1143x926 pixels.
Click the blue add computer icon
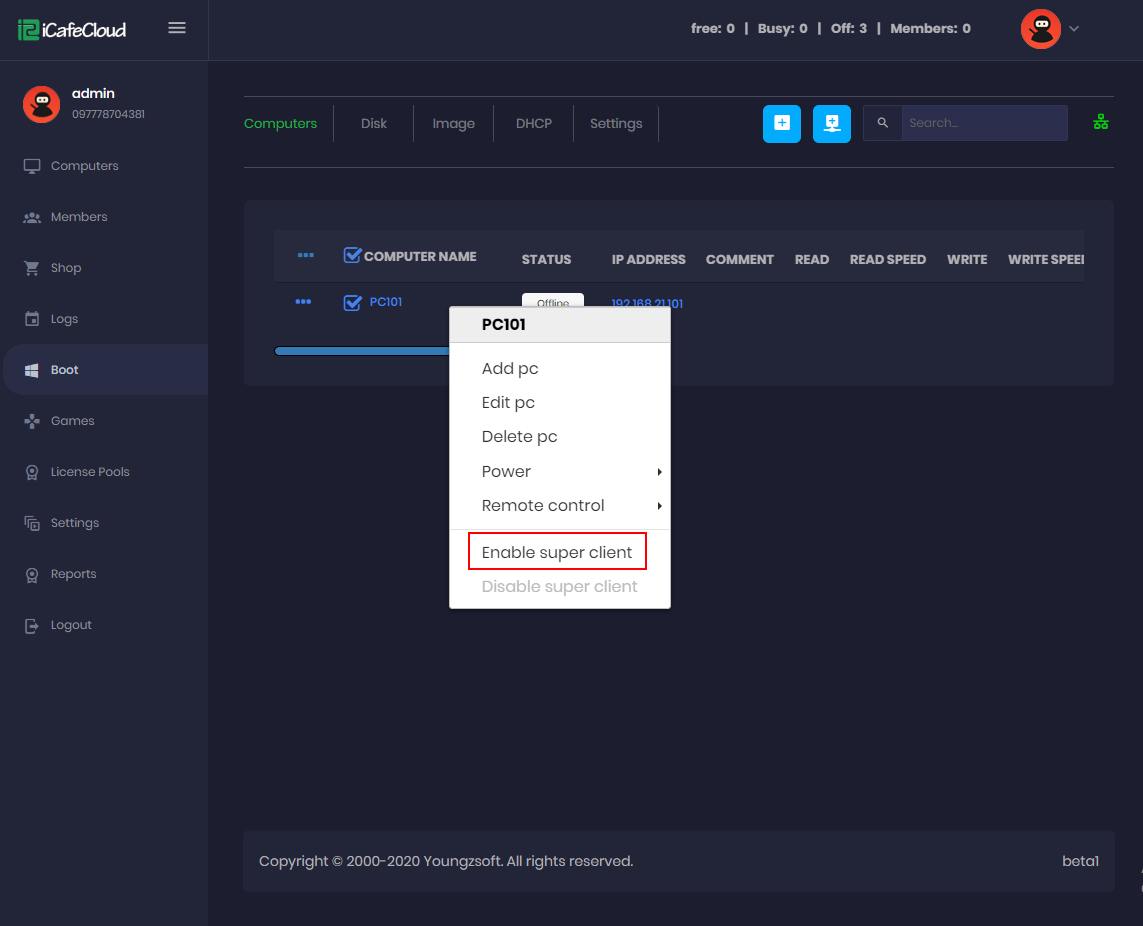[781, 123]
